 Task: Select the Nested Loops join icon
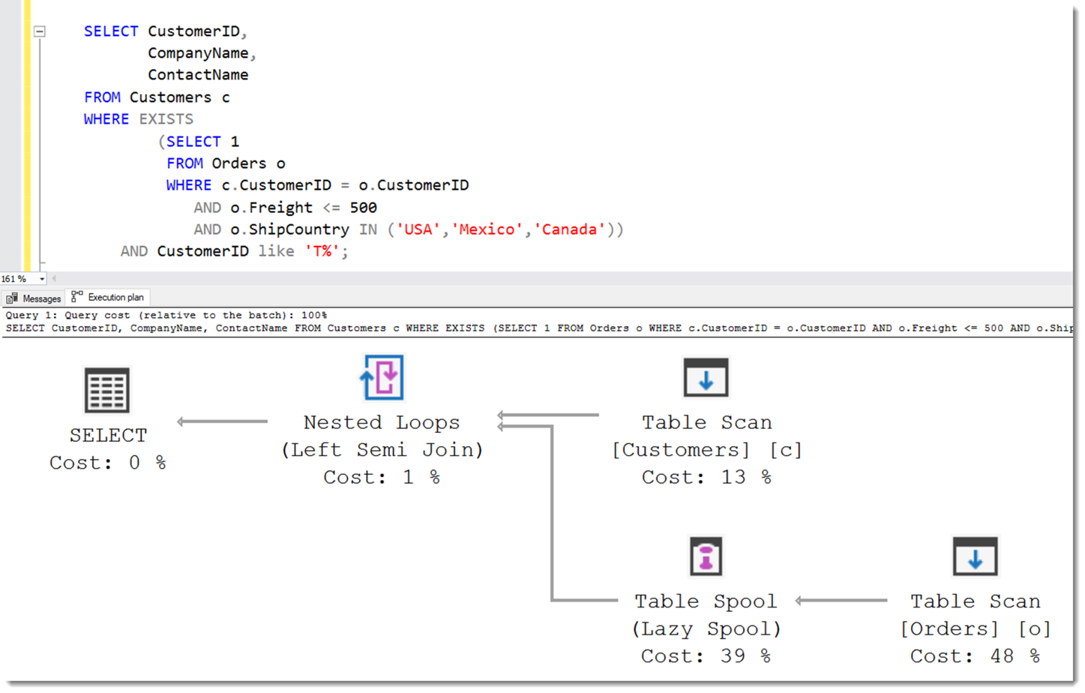(381, 377)
